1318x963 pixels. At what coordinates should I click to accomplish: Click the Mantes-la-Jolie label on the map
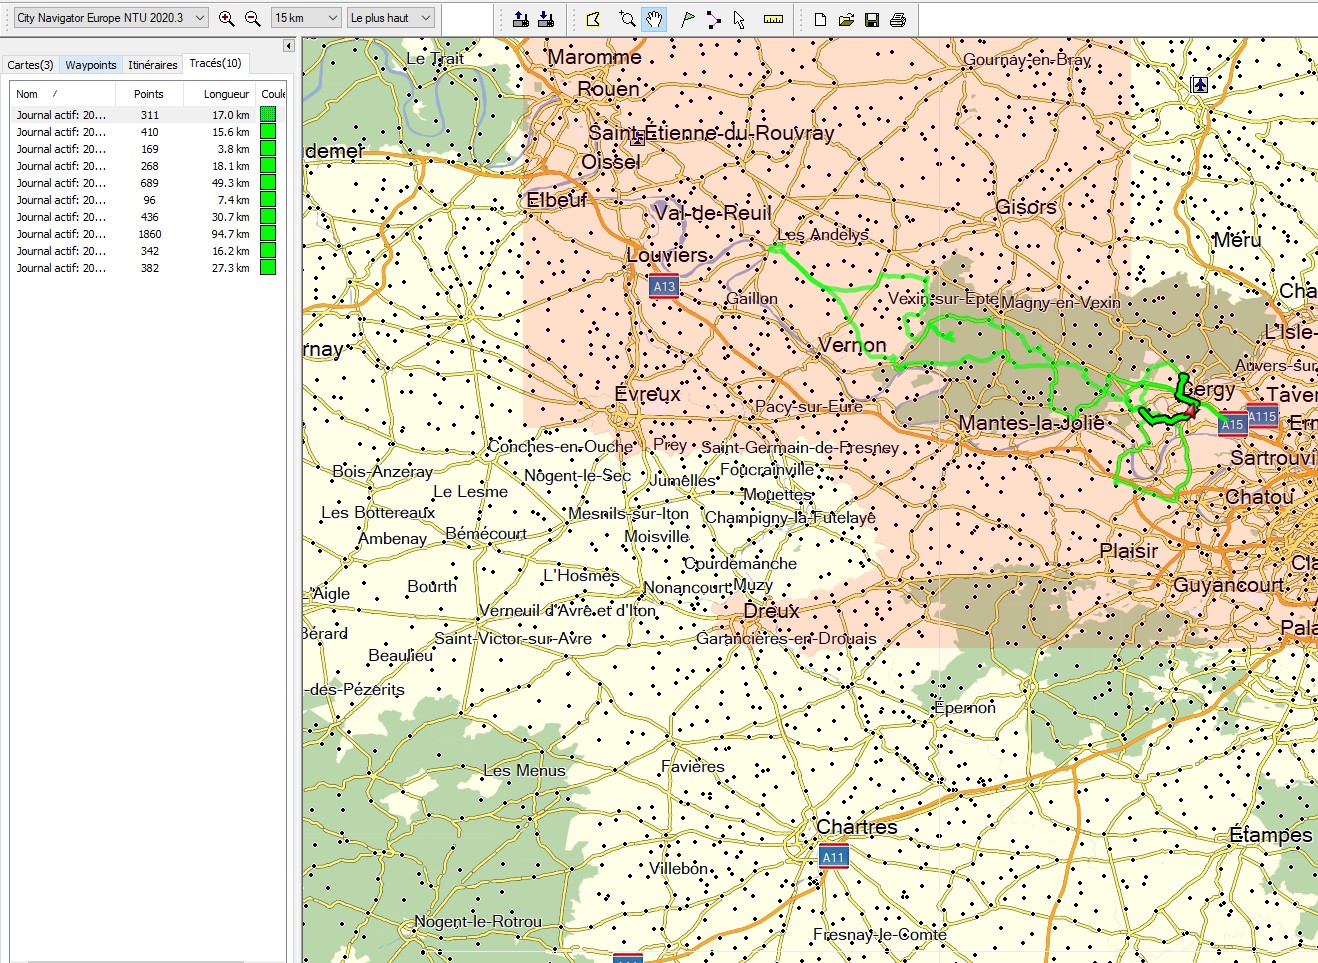point(1031,423)
